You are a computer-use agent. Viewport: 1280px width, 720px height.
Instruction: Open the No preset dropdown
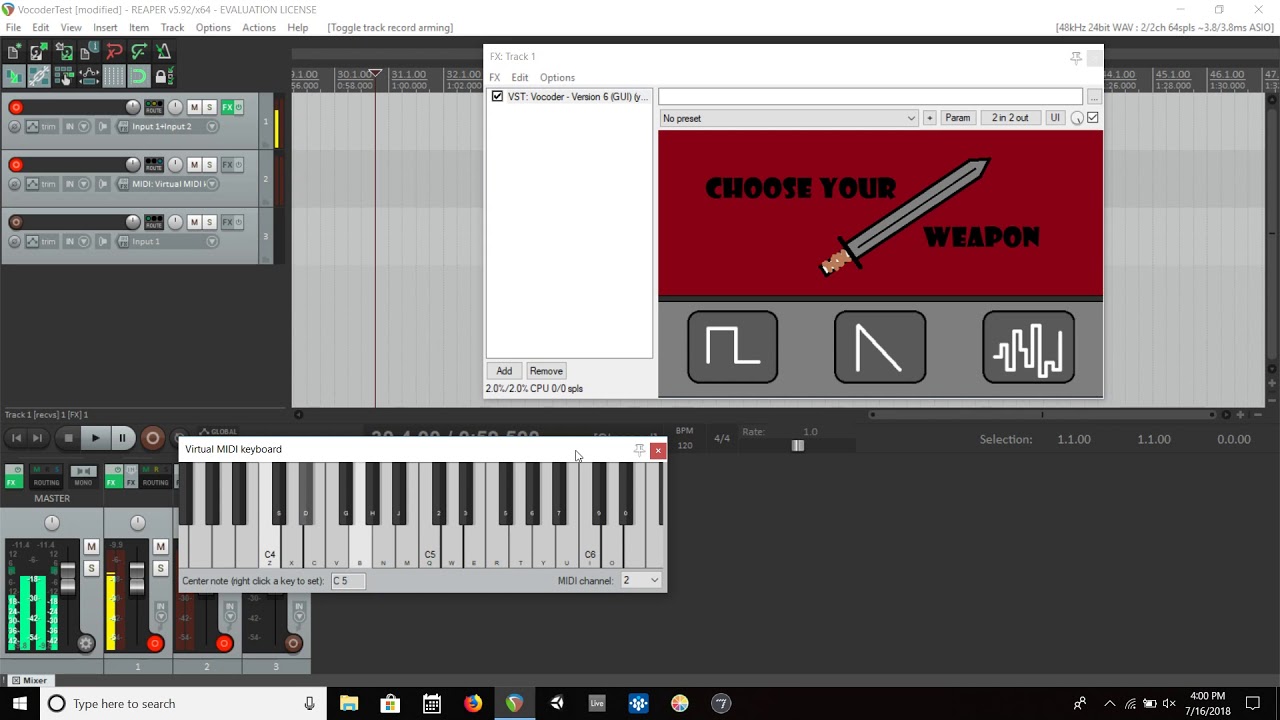coord(788,118)
